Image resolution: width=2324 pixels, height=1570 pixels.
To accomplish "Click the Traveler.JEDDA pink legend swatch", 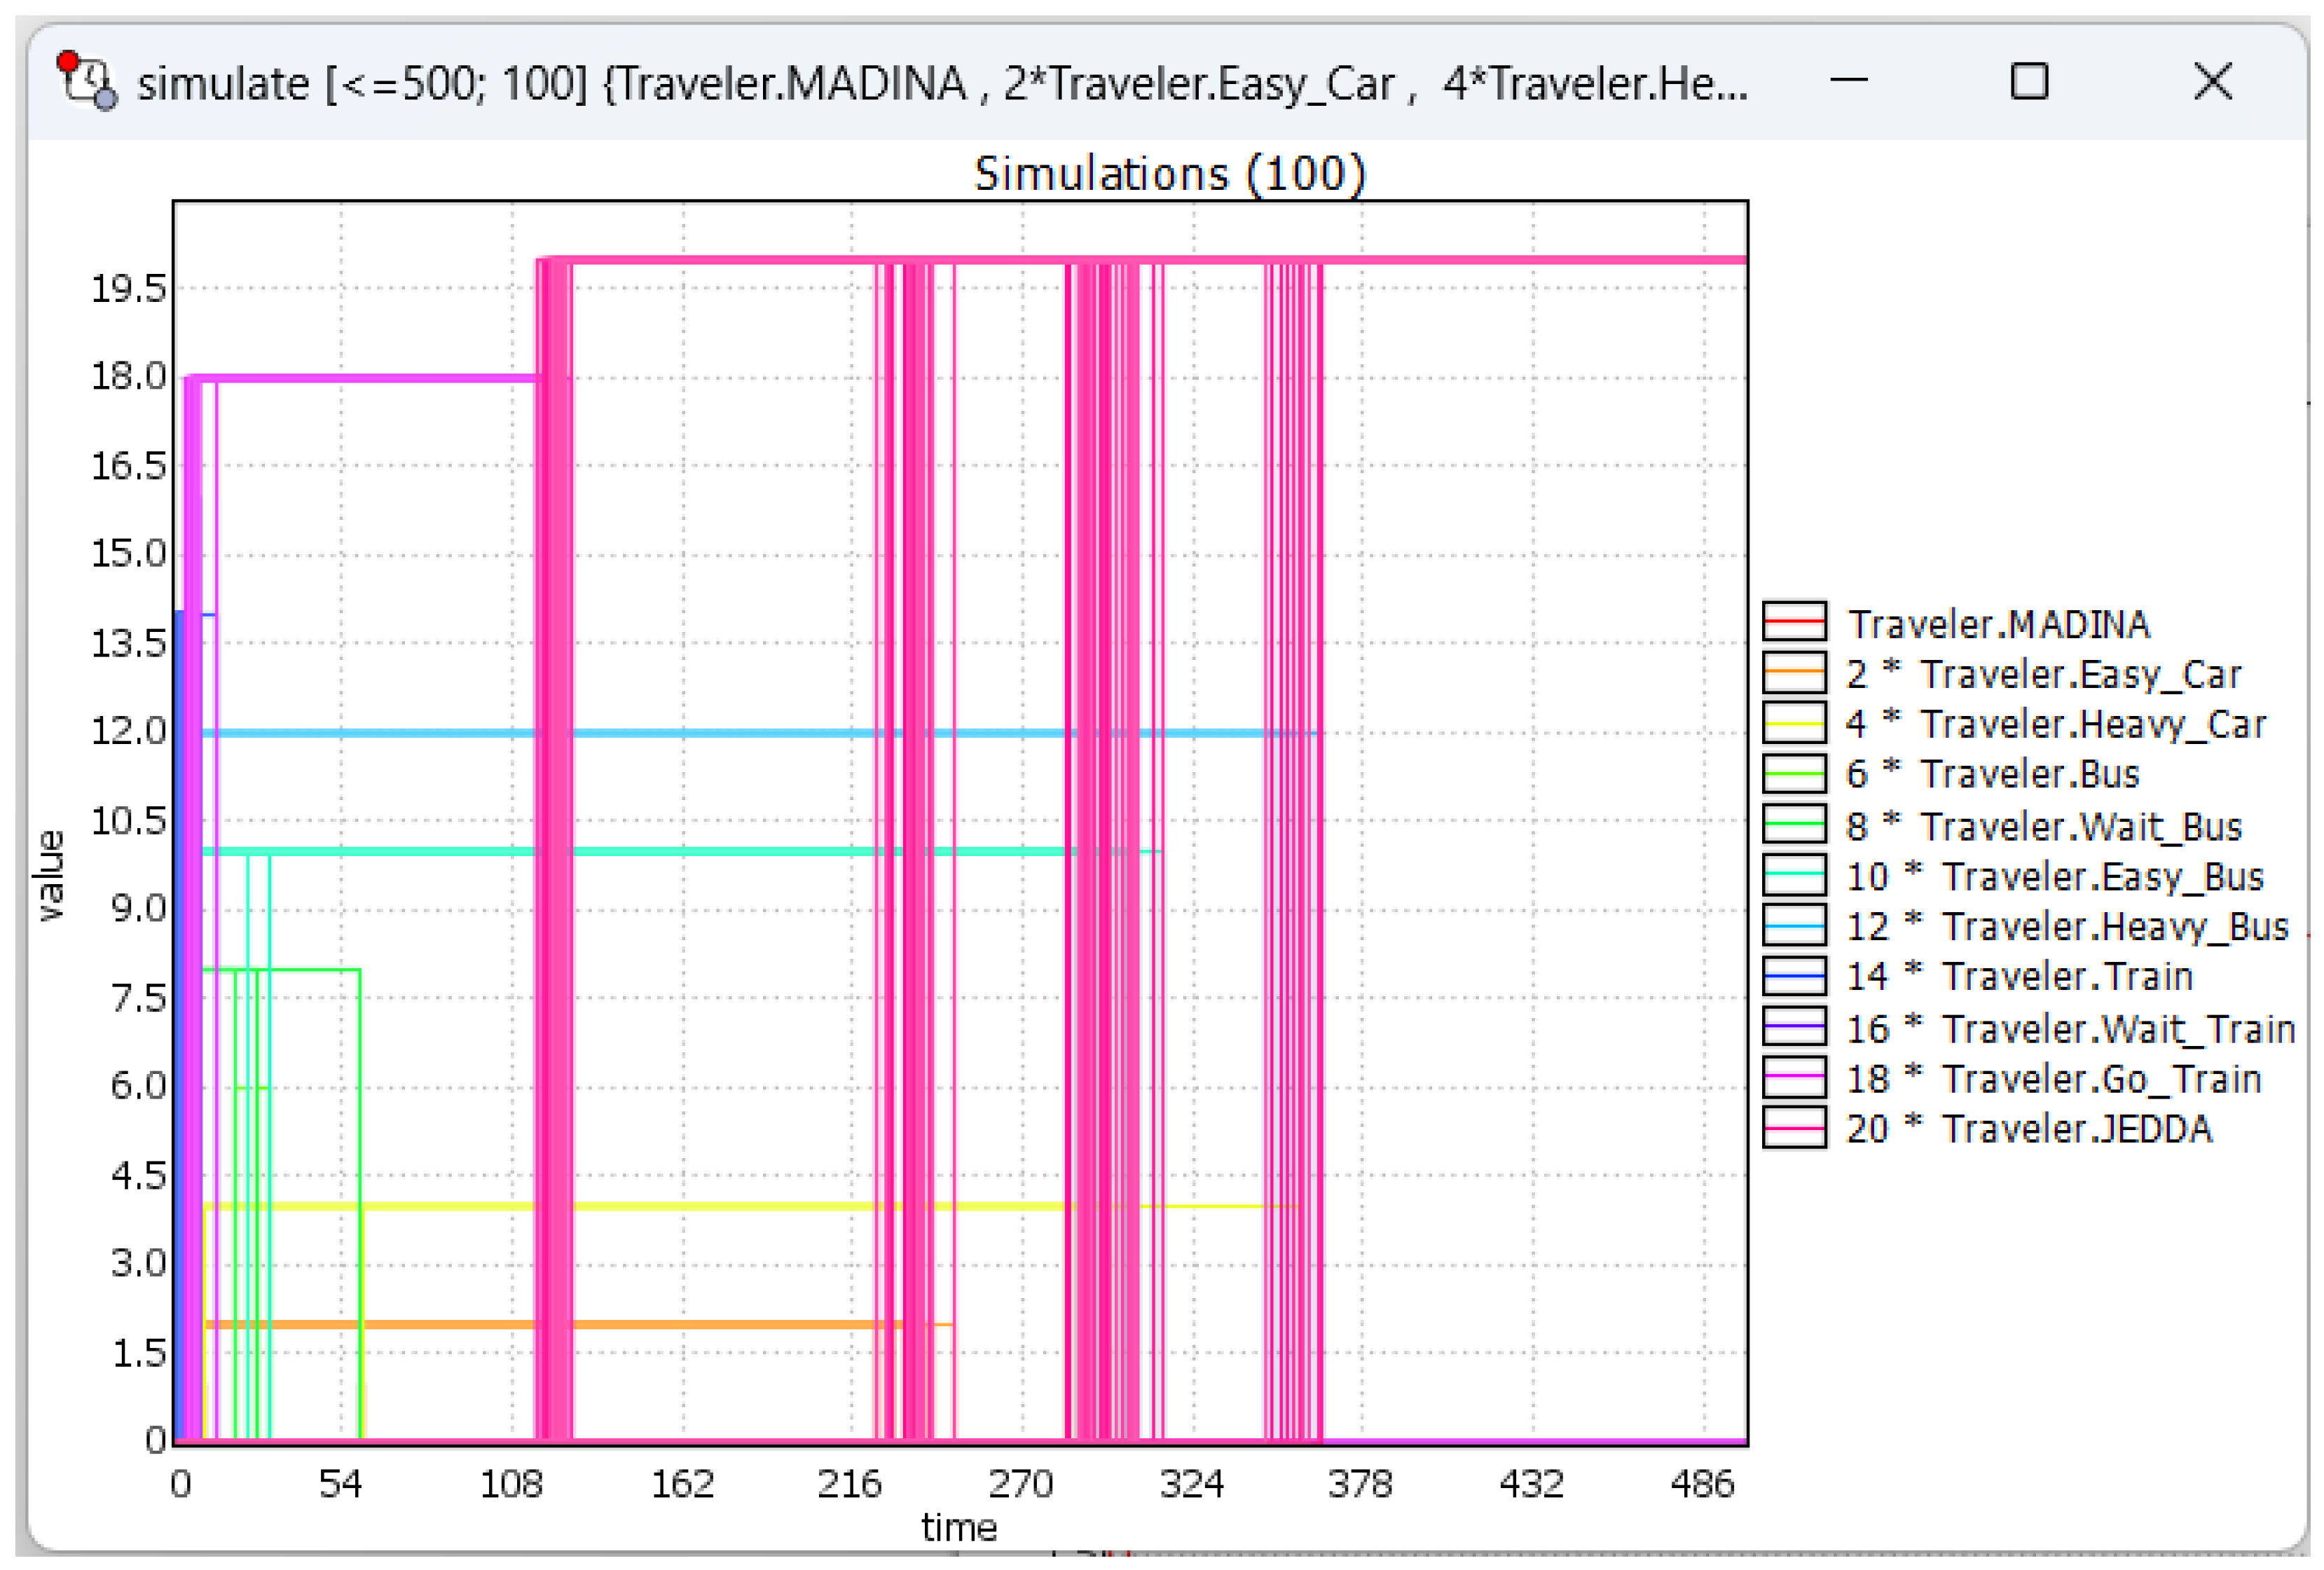I will (x=1794, y=1128).
